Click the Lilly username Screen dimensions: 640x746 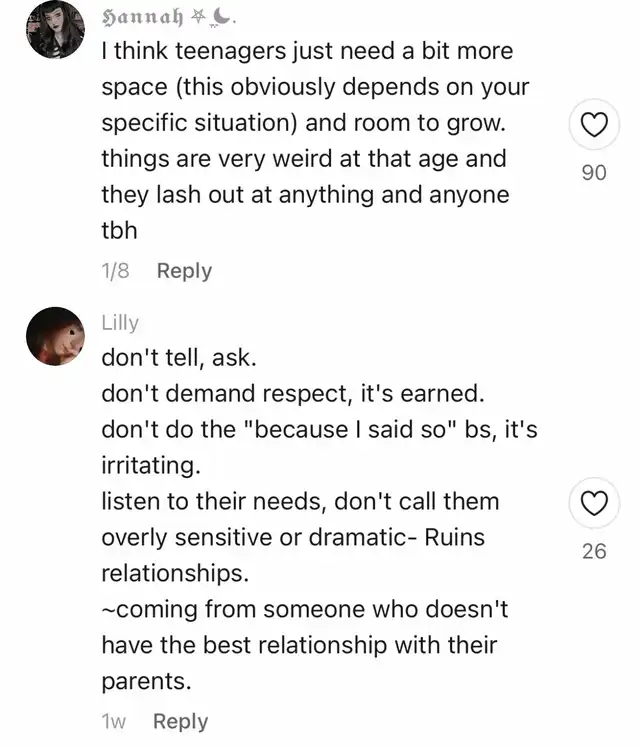click(x=120, y=322)
